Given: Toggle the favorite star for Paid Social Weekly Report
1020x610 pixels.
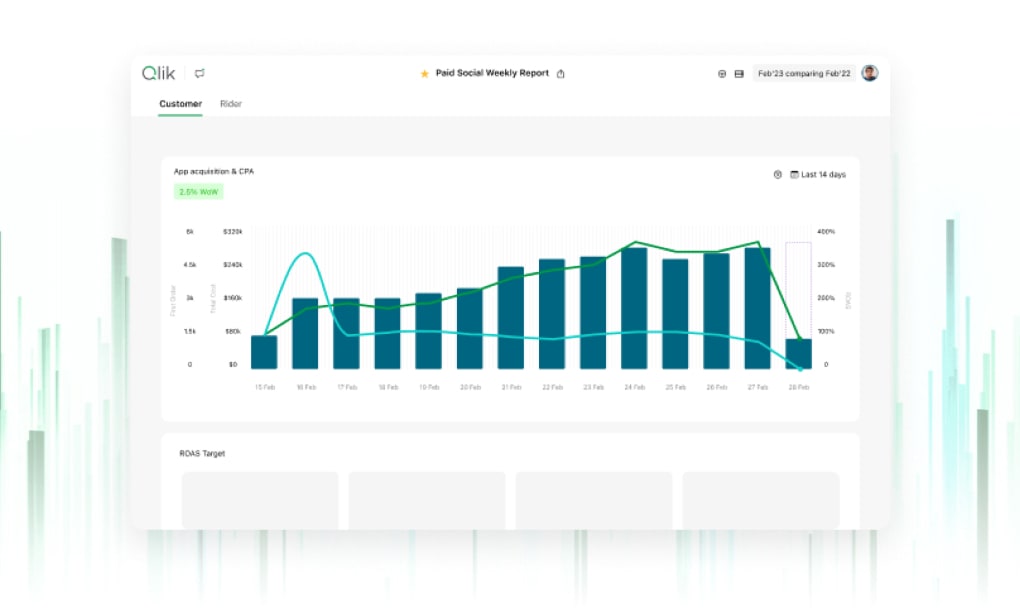Looking at the screenshot, I should coord(425,74).
